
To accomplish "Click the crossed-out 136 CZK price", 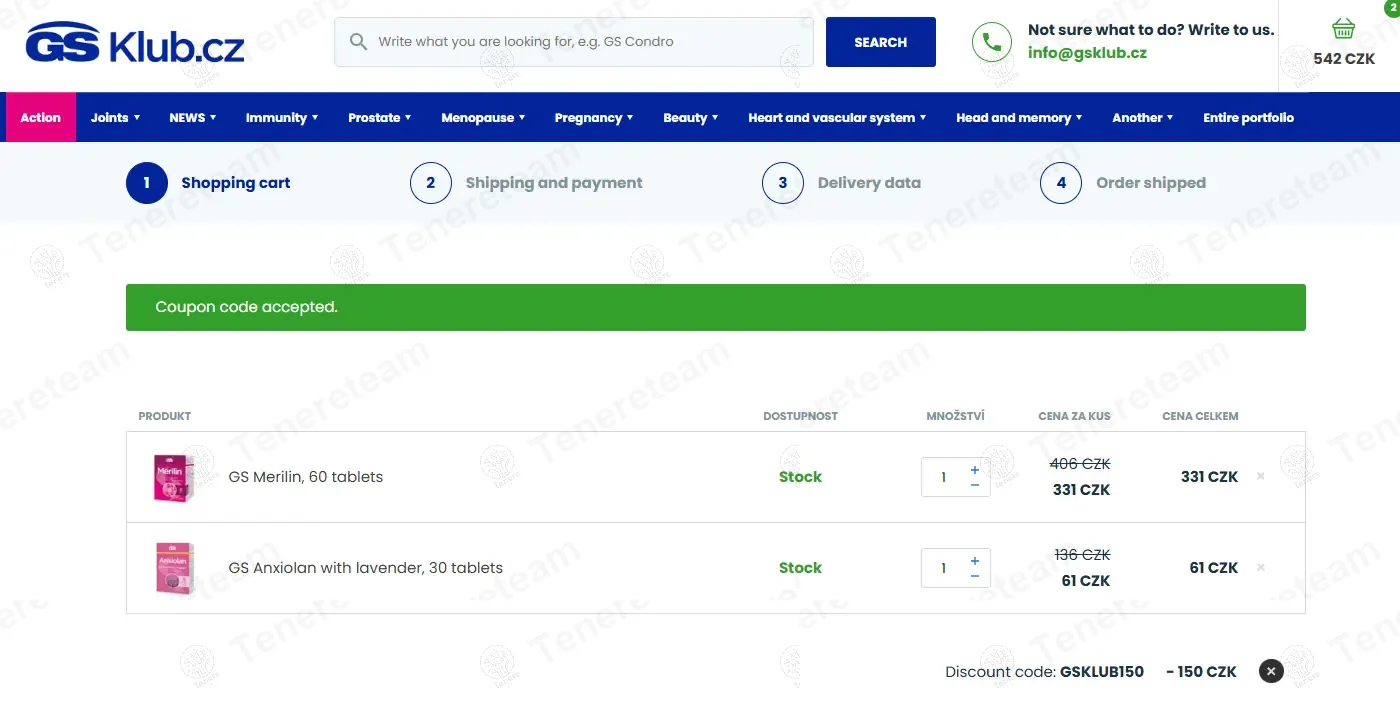I will tap(1083, 555).
